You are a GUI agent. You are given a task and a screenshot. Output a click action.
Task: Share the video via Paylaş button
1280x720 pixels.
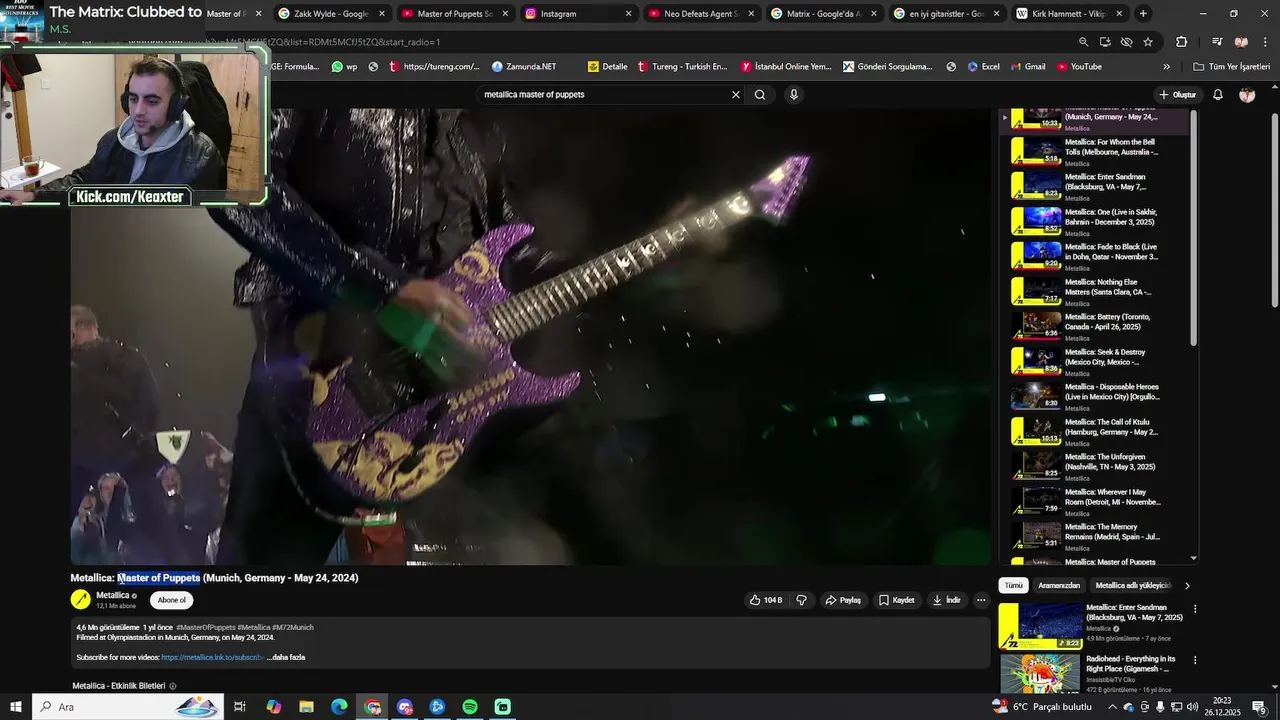(843, 600)
